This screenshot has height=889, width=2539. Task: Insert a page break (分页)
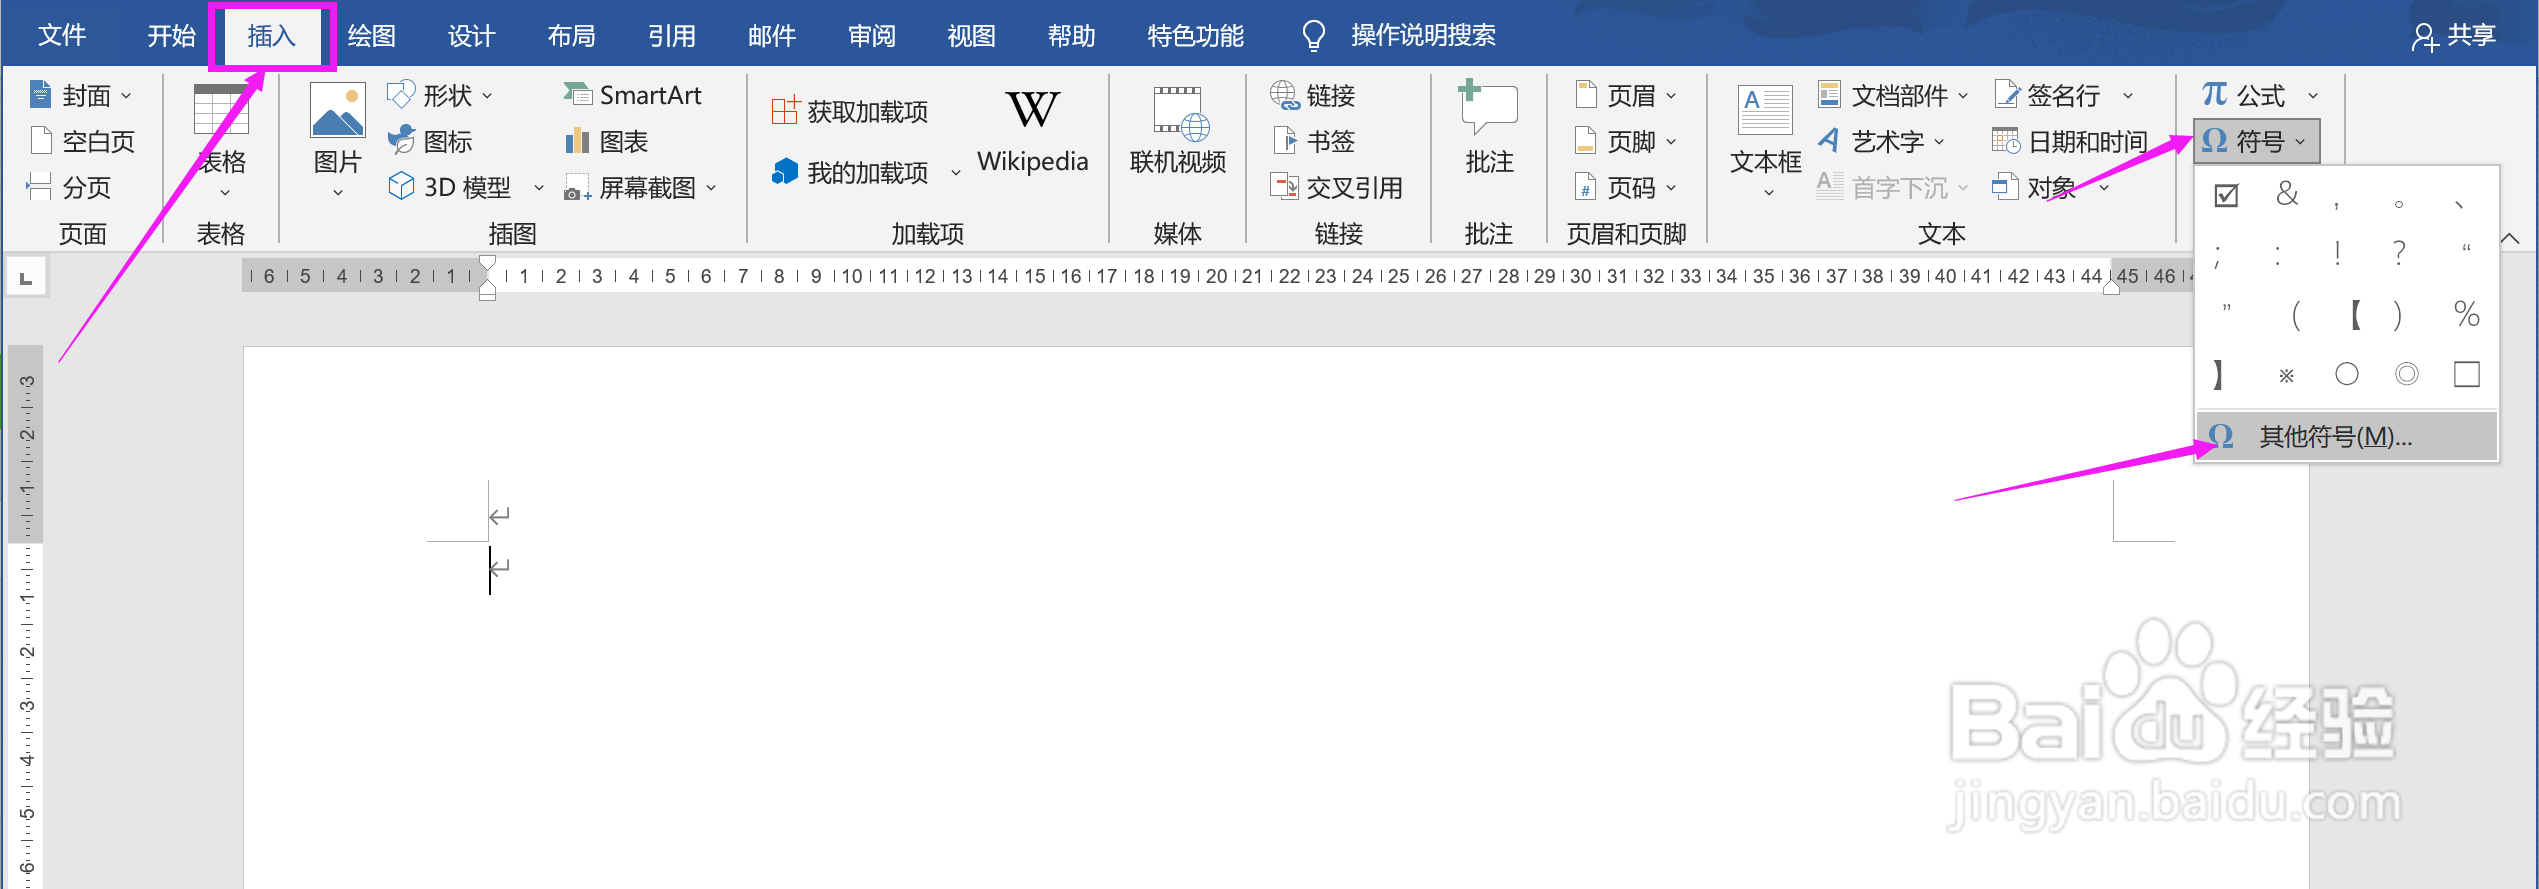pos(68,187)
